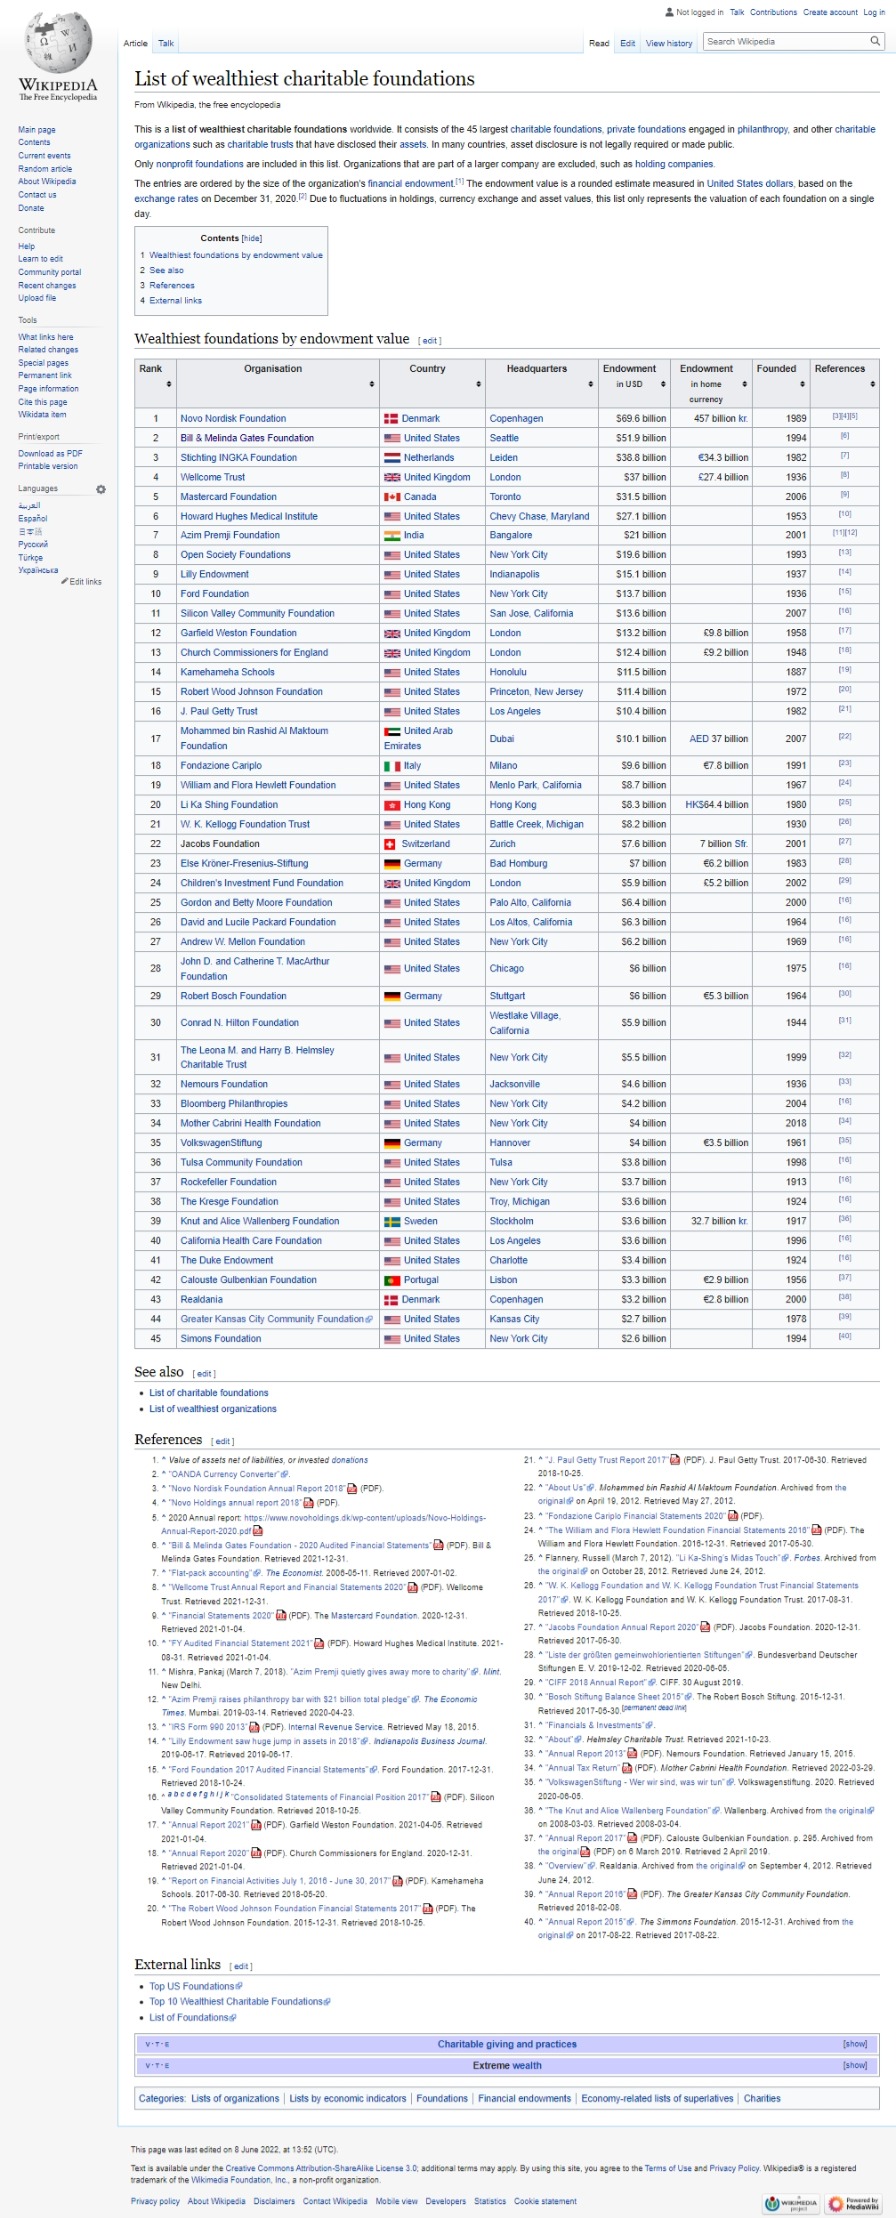Click the Headquarters column sort arrows
Image resolution: width=896 pixels, height=2218 pixels.
point(590,385)
